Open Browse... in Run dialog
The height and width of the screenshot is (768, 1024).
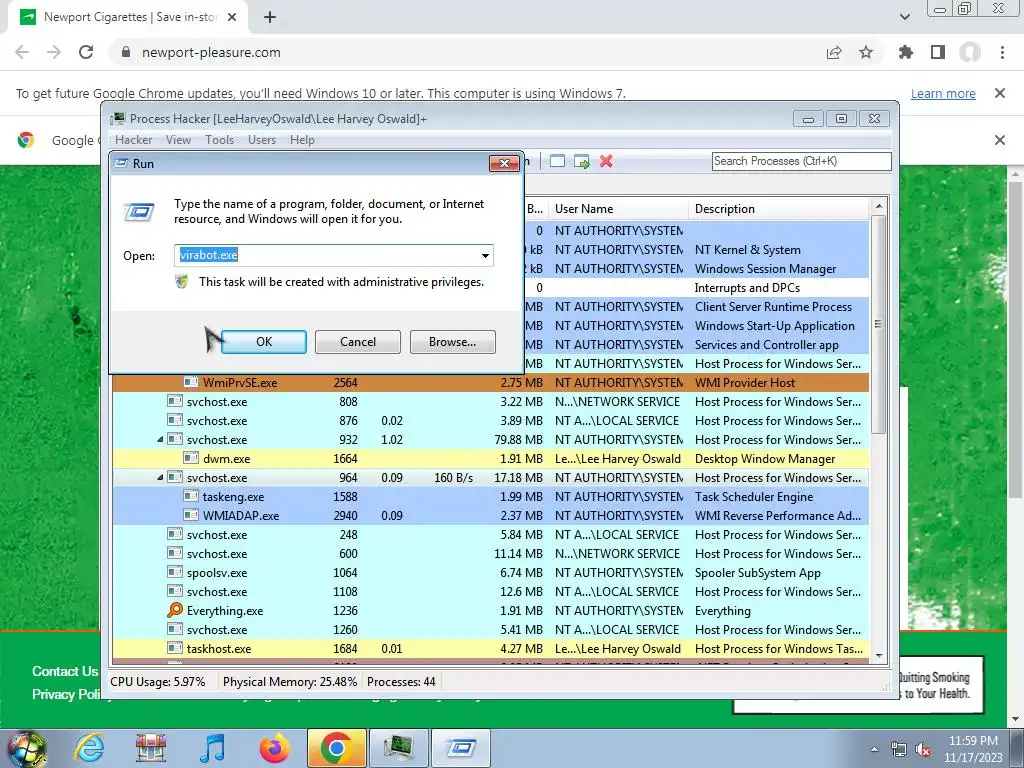click(453, 342)
